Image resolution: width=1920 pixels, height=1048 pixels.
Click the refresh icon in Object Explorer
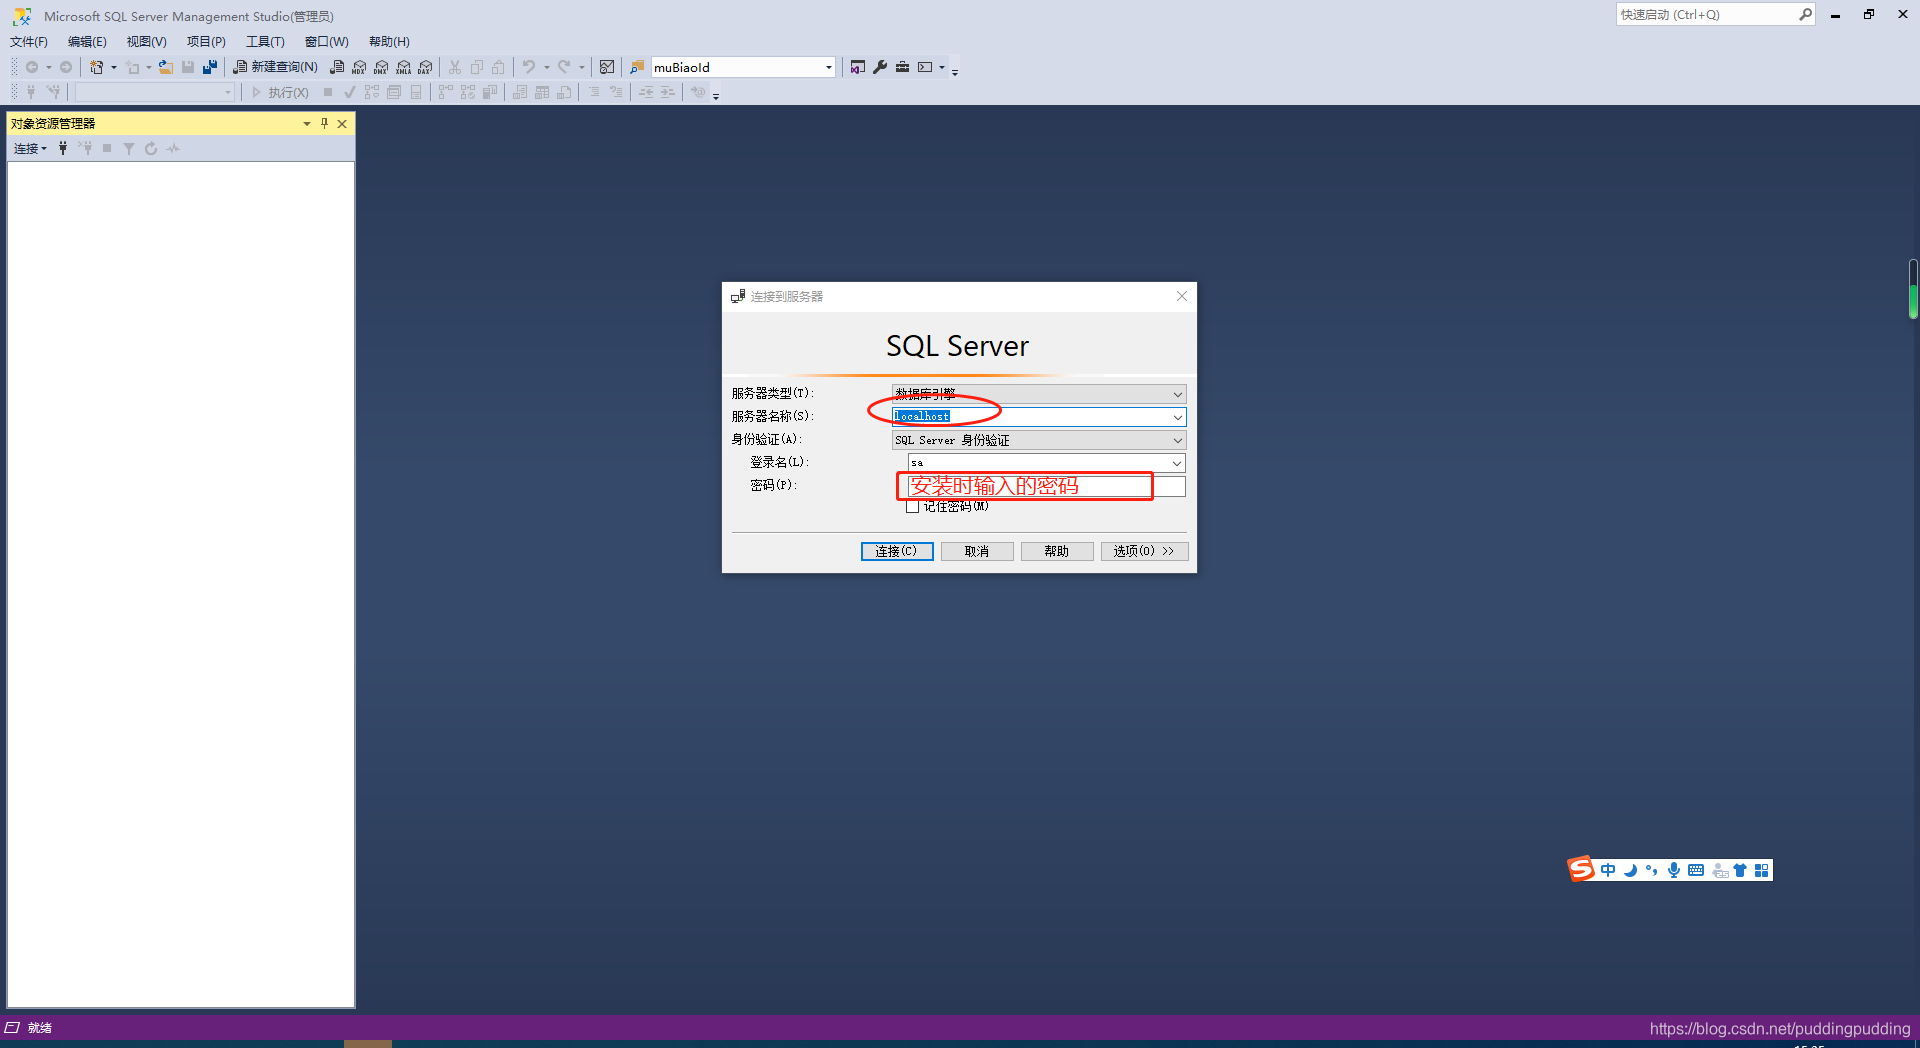(151, 148)
